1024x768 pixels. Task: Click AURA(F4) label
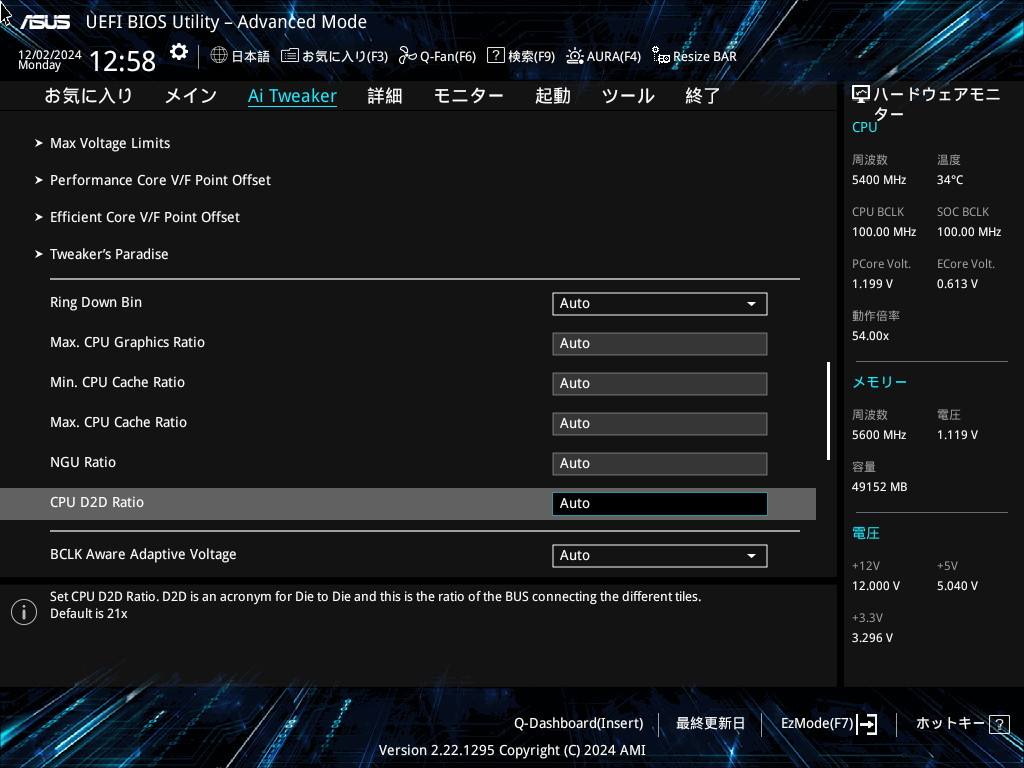click(x=614, y=57)
